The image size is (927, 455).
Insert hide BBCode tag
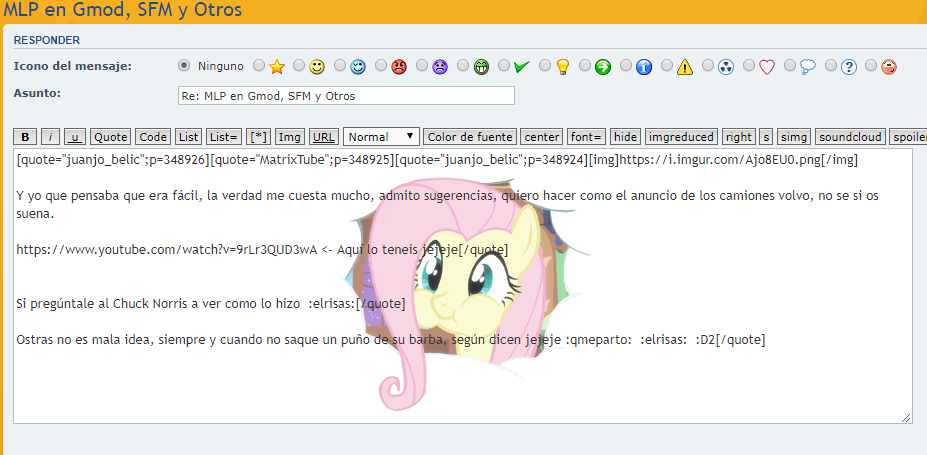625,137
